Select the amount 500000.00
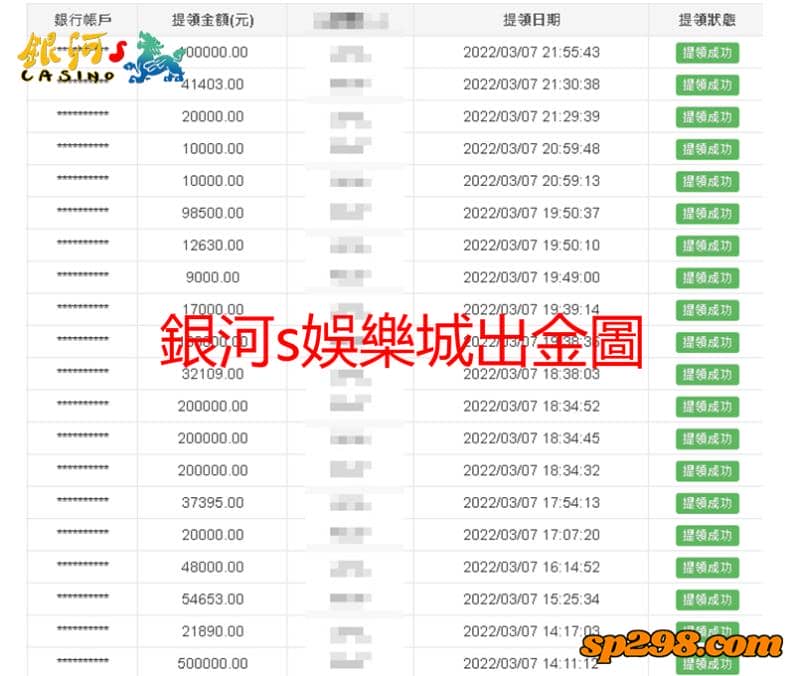Image resolution: width=795 pixels, height=676 pixels. [213, 664]
